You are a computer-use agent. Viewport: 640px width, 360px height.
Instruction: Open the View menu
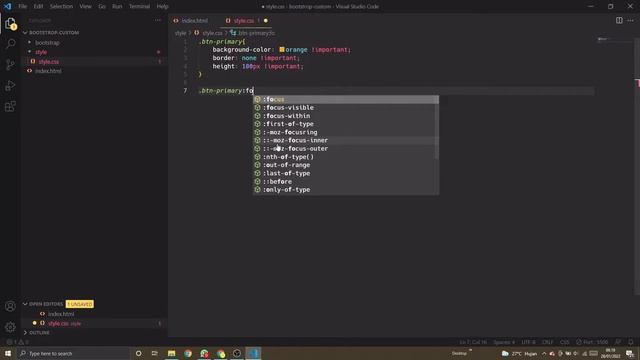(x=85, y=7)
